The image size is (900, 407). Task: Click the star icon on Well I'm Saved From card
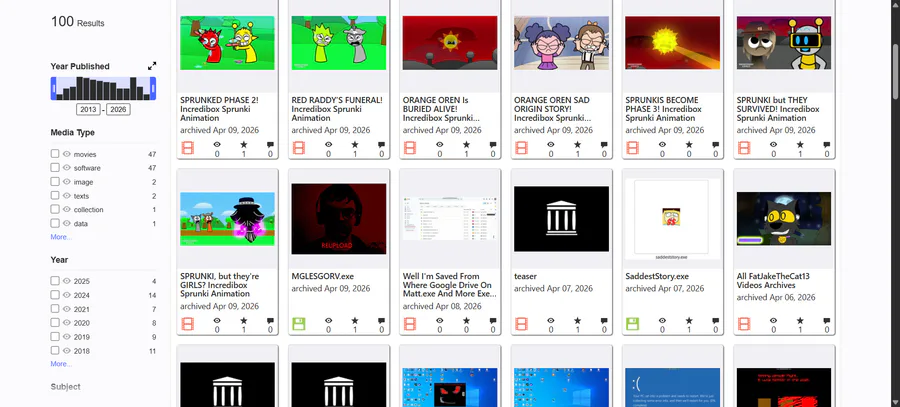pos(466,320)
